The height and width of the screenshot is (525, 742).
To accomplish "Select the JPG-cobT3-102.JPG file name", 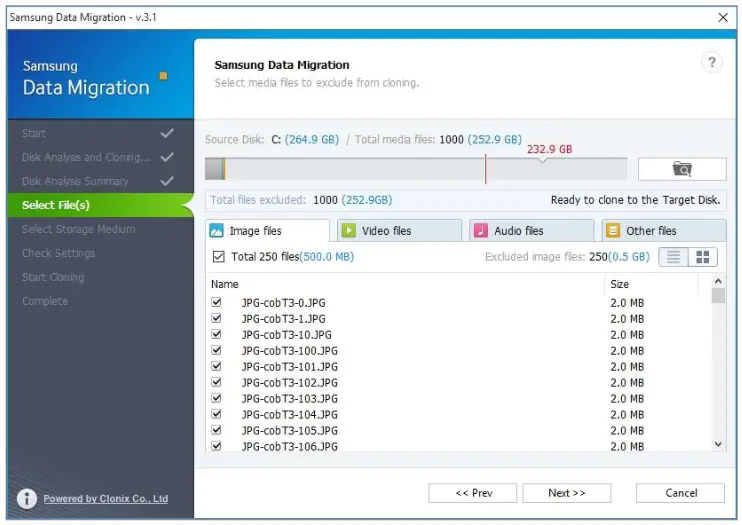I will click(x=290, y=383).
